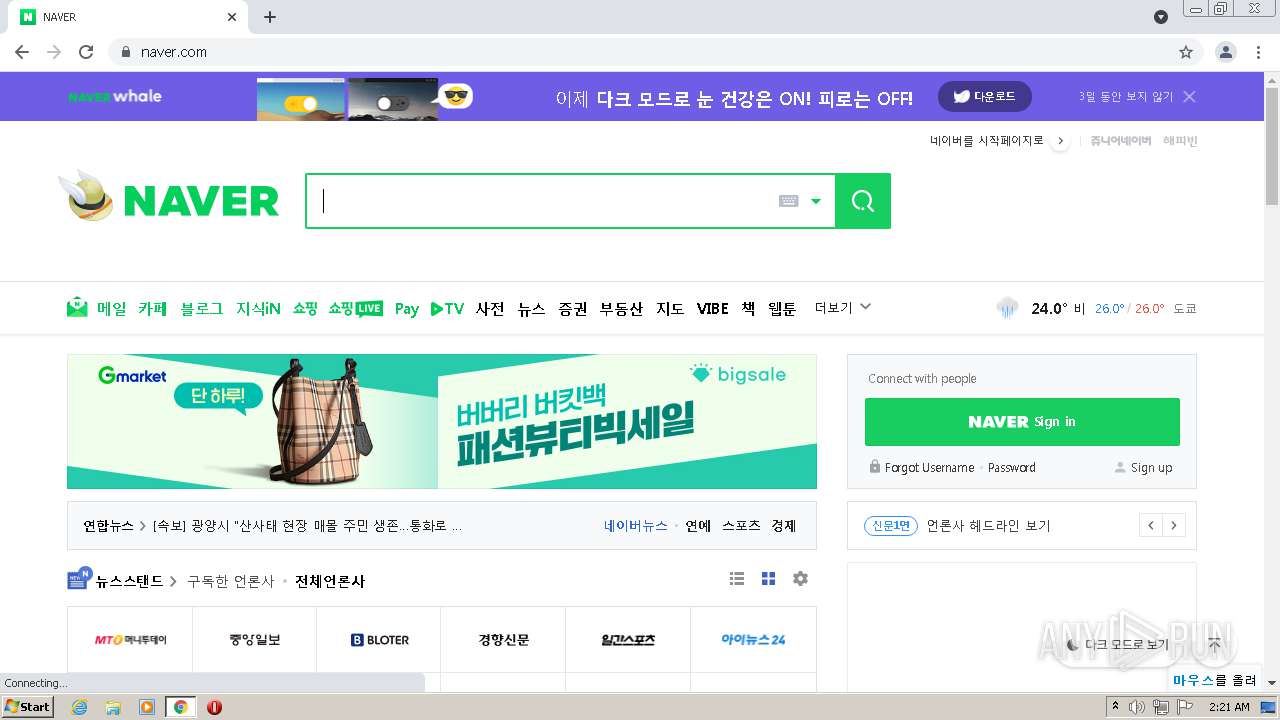Open the 증권 stocks link
This screenshot has height=720, width=1280.
point(573,309)
